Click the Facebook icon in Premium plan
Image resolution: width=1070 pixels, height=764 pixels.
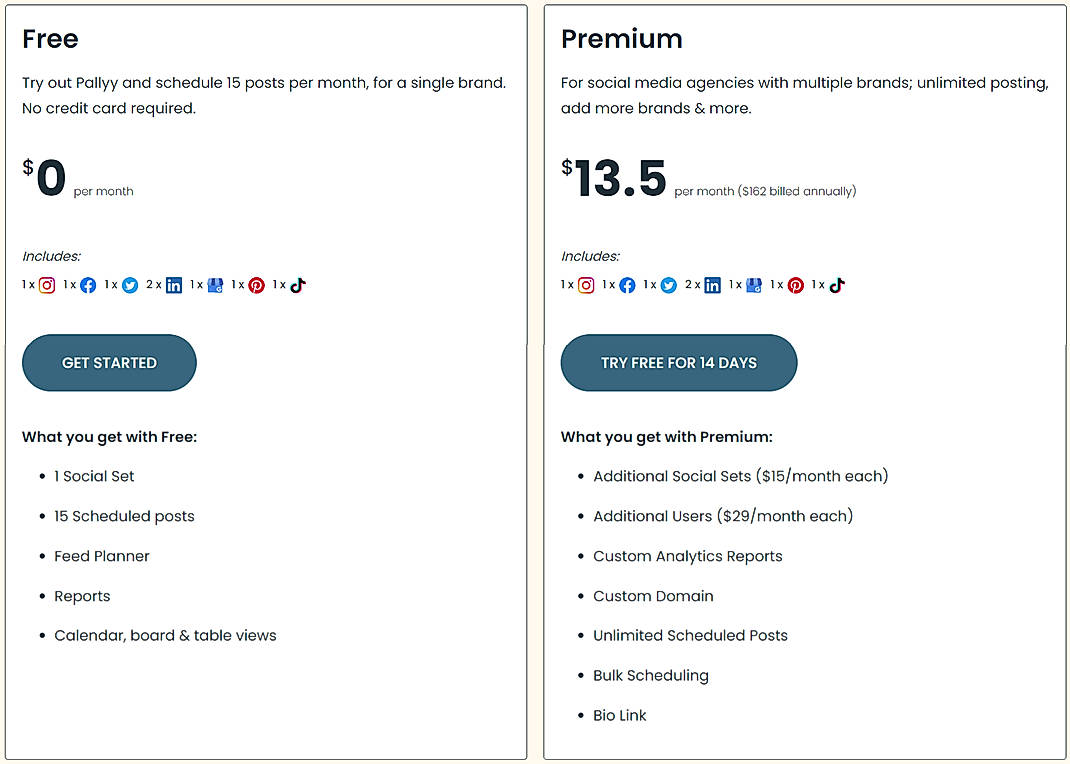[627, 285]
